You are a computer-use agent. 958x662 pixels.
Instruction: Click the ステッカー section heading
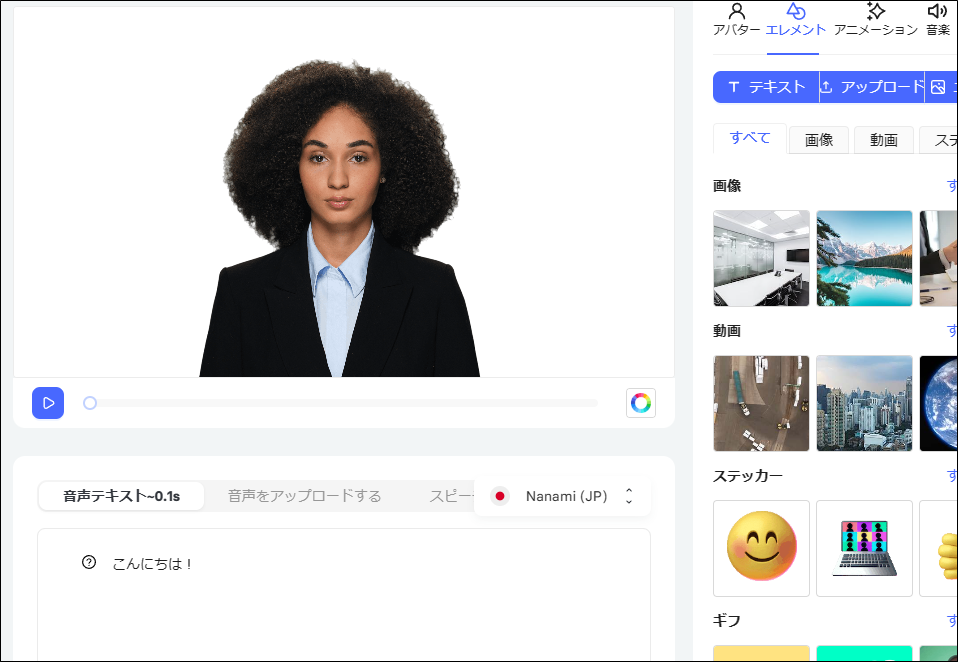[748, 476]
